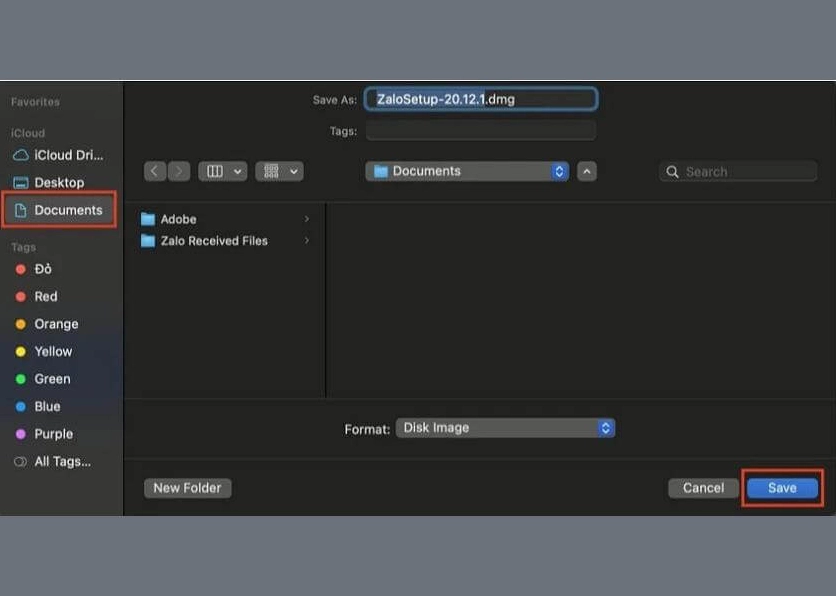The image size is (836, 596).
Task: Choose the Green tag in sidebar
Action: click(51, 379)
